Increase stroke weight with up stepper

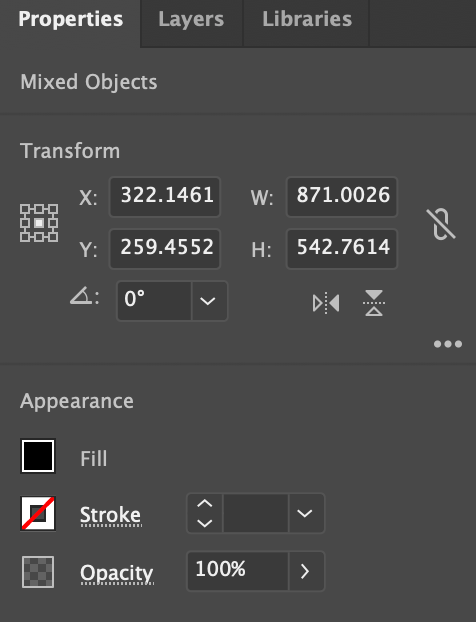tap(205, 504)
